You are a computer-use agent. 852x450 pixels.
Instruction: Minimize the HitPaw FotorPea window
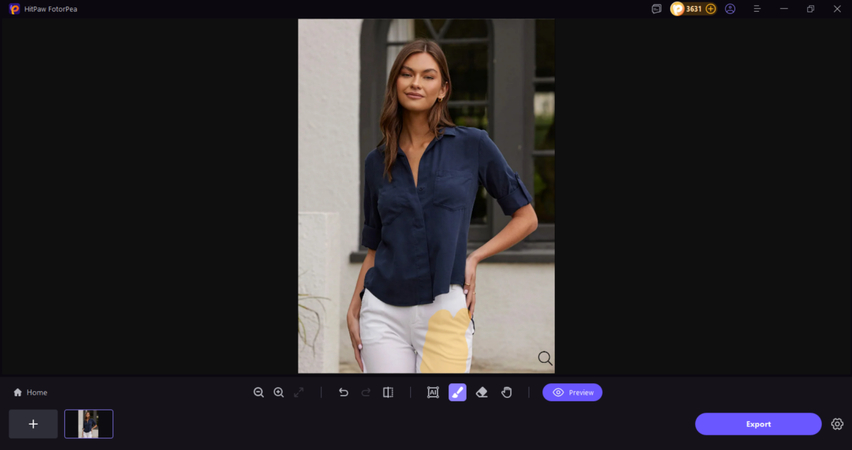pyautogui.click(x=784, y=9)
